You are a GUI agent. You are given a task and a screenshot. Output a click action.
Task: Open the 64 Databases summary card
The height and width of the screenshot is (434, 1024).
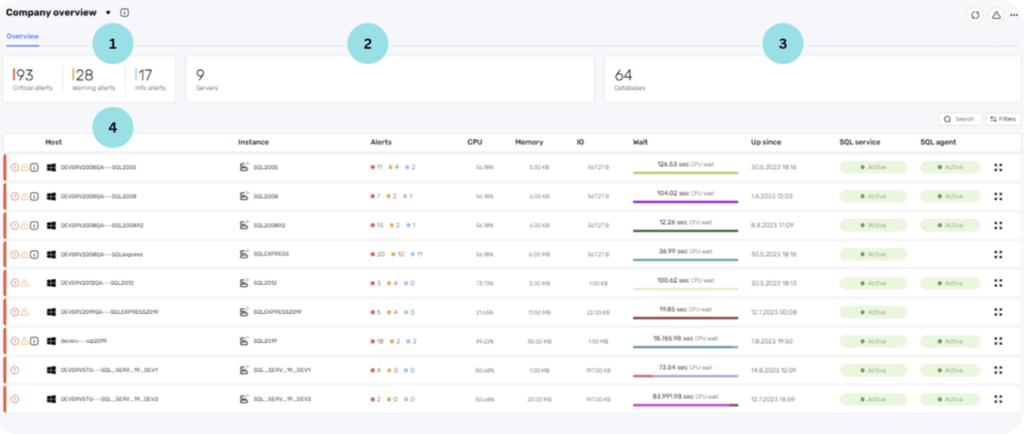pyautogui.click(x=812, y=79)
